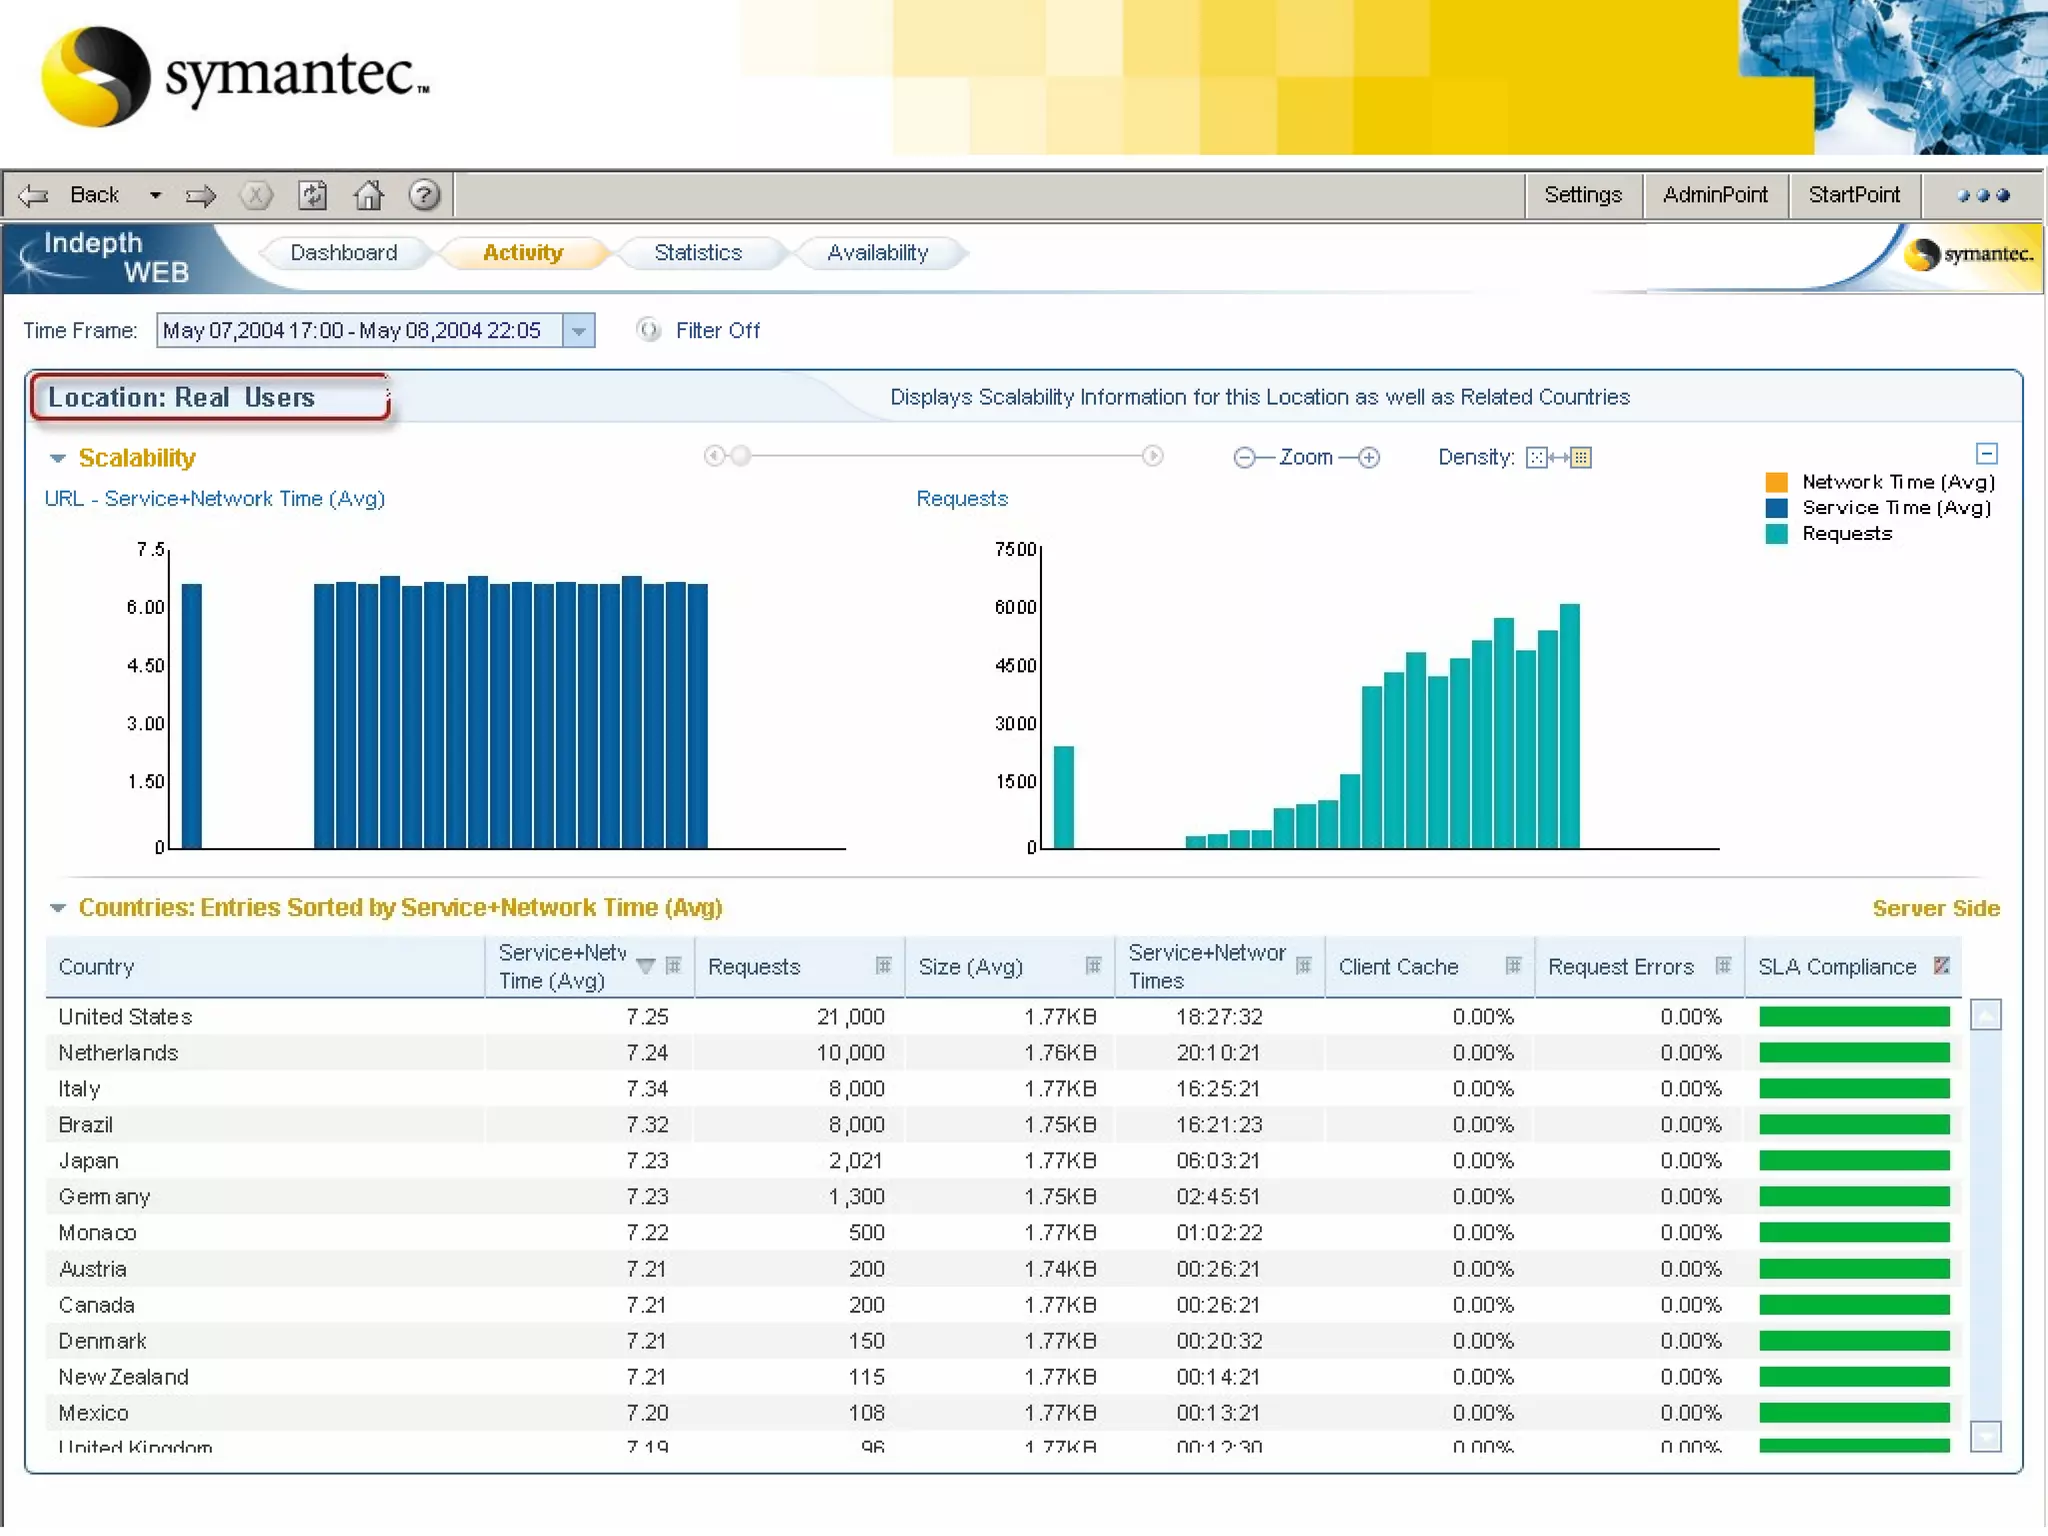
Task: Toggle the Filter Off control
Action: (649, 330)
